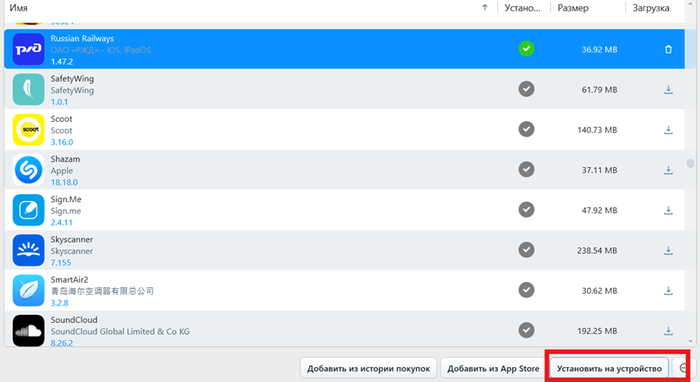Image resolution: width=700 pixels, height=382 pixels.
Task: Select the Scoot app name text
Action: (61, 119)
